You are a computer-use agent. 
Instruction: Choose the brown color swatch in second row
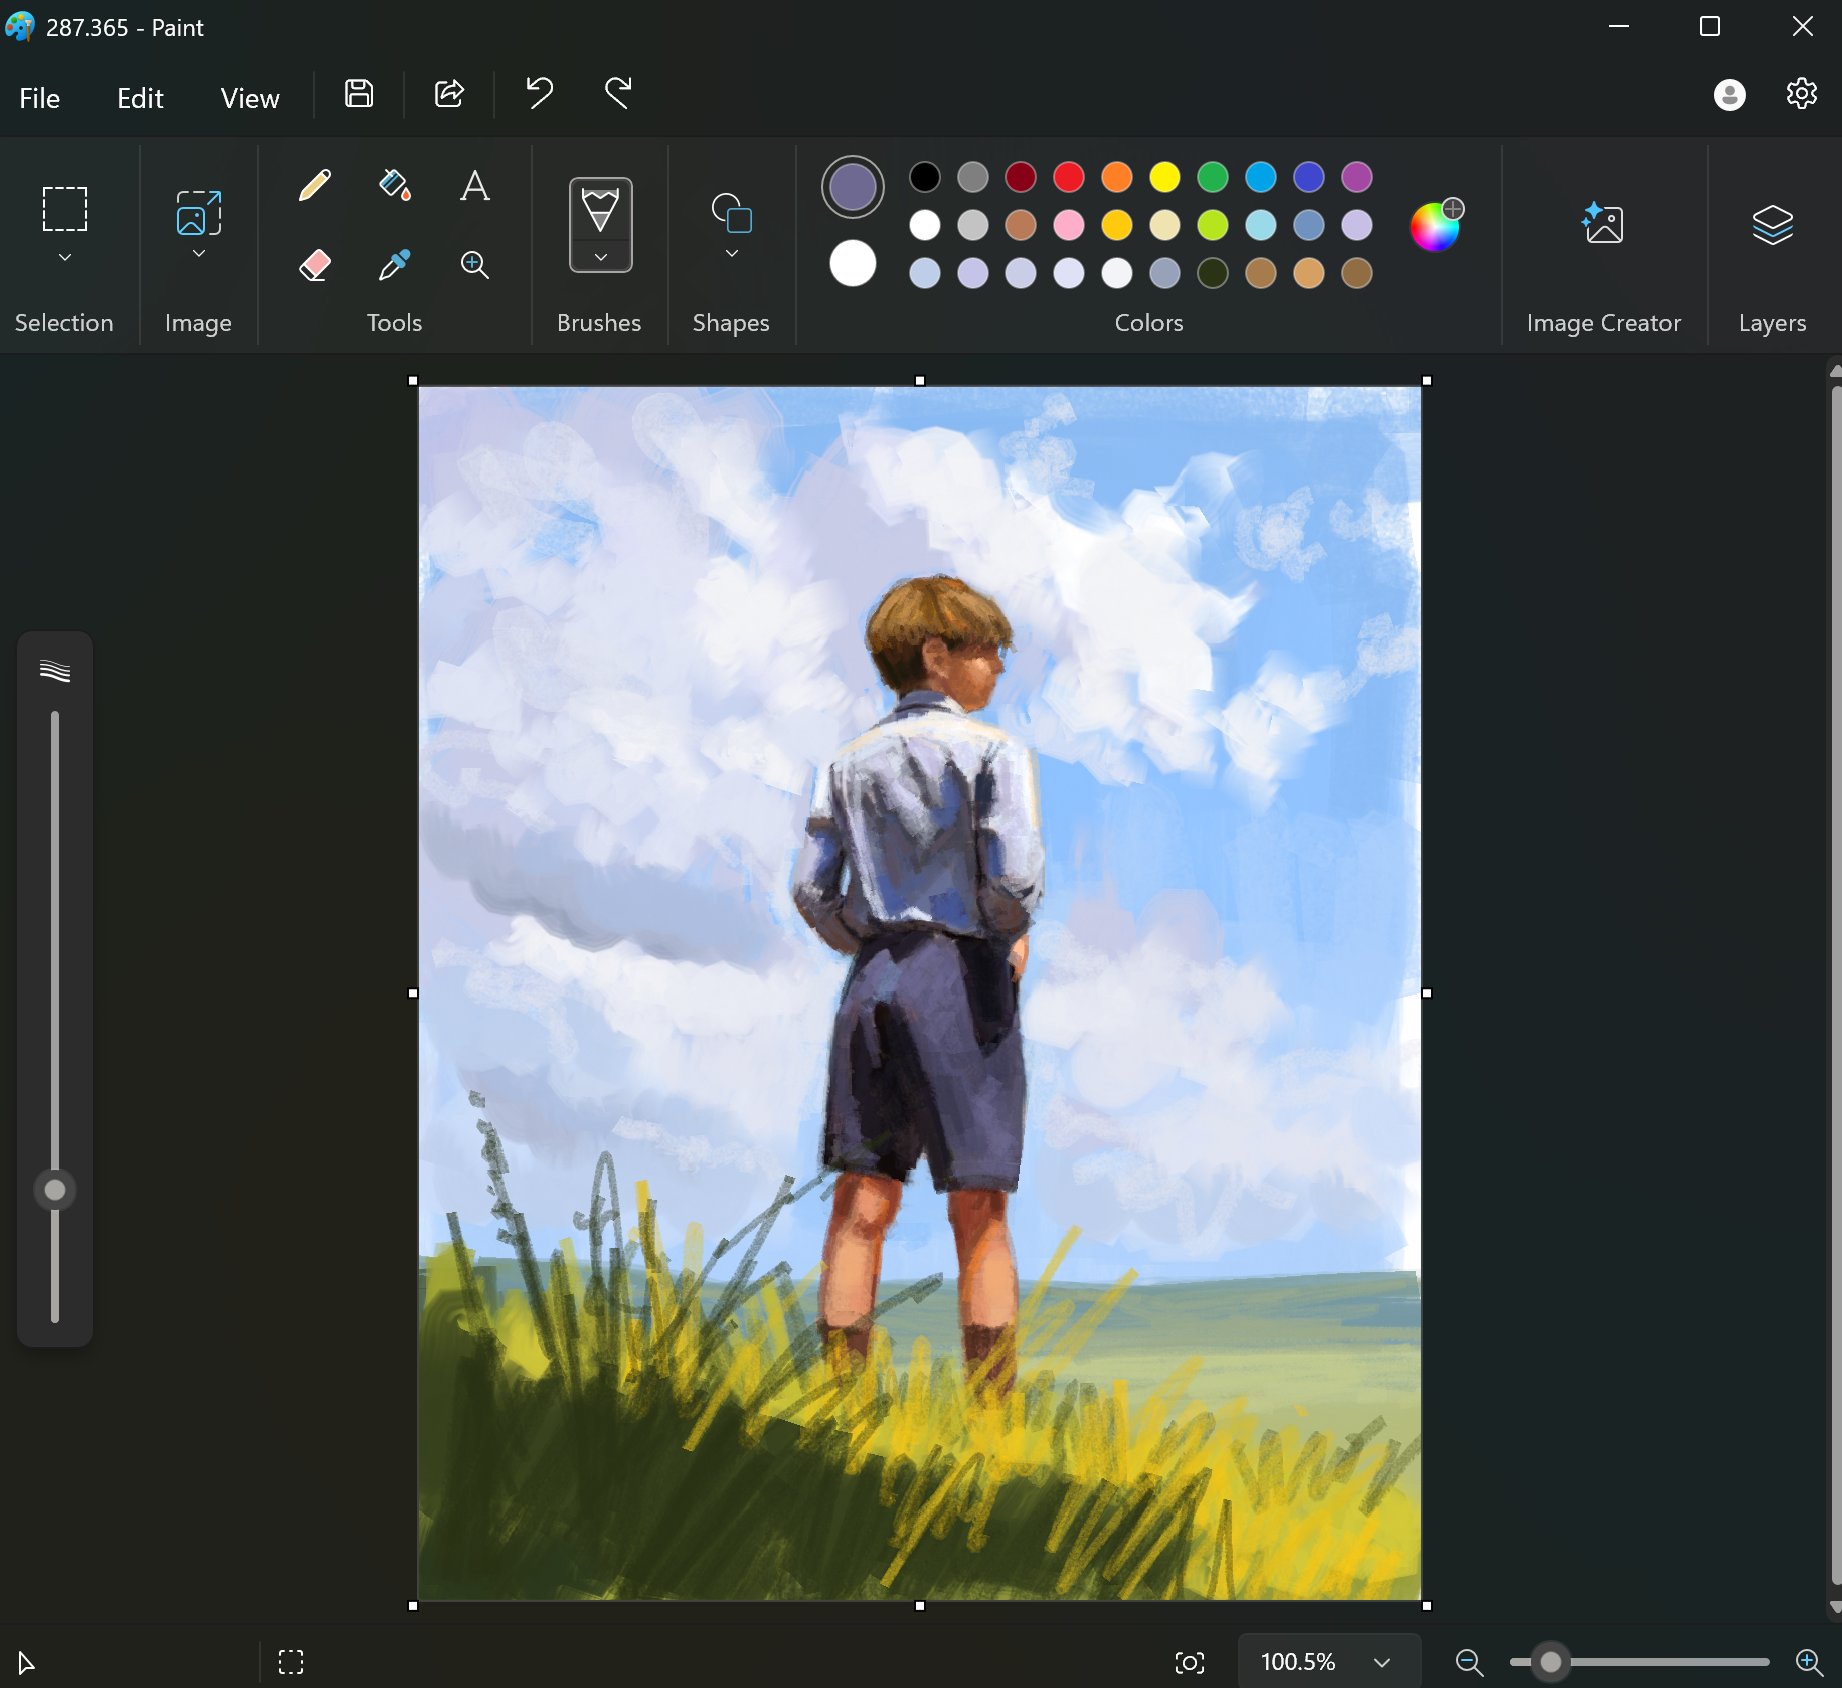(x=1021, y=225)
